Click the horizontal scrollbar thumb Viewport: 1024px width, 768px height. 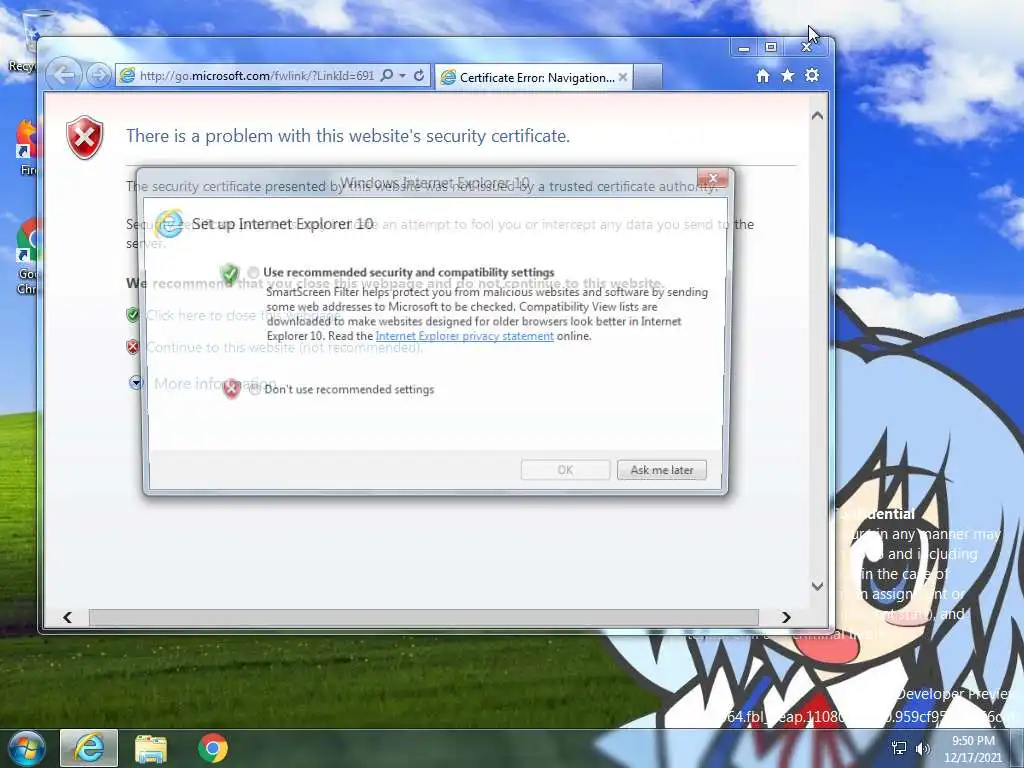tap(424, 617)
